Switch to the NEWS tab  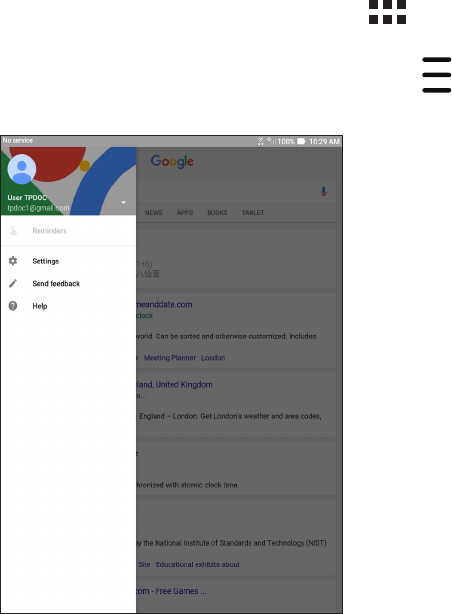[154, 213]
